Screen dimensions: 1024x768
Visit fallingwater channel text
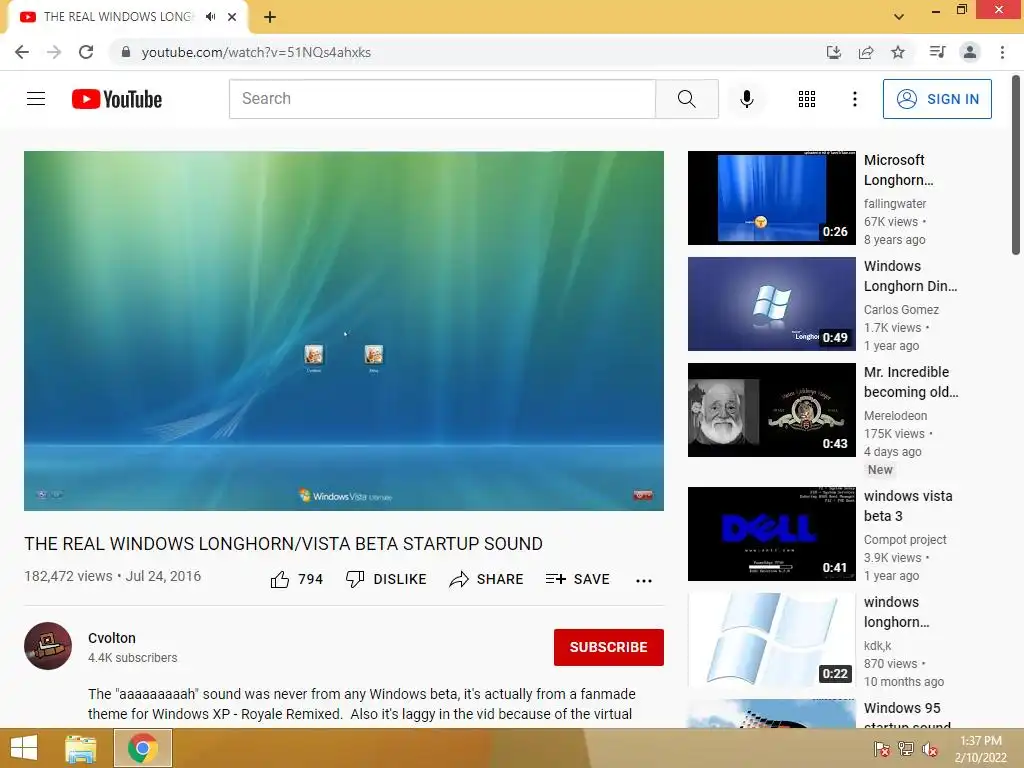click(x=895, y=203)
